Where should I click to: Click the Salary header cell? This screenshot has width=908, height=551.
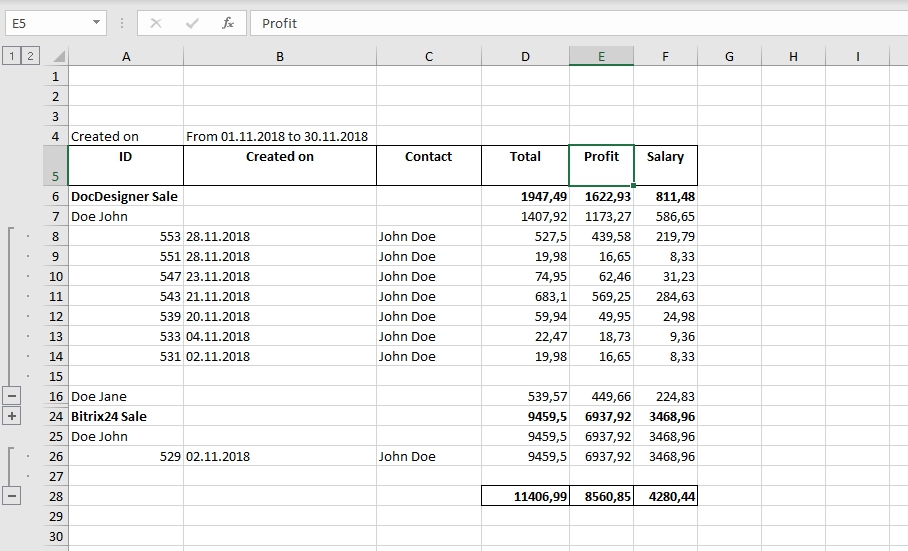(665, 166)
